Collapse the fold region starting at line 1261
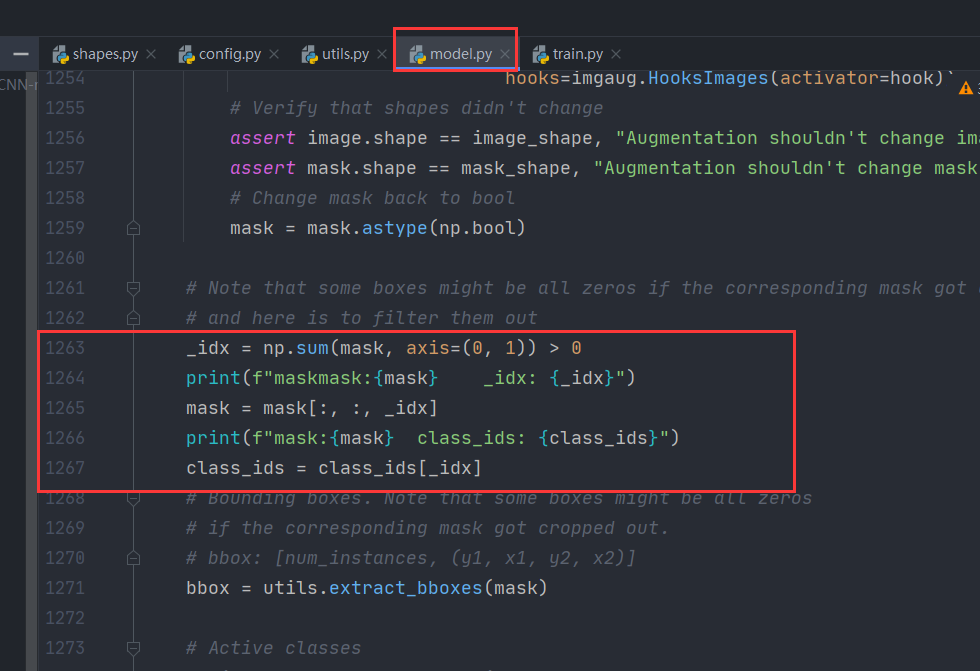 [x=133, y=288]
